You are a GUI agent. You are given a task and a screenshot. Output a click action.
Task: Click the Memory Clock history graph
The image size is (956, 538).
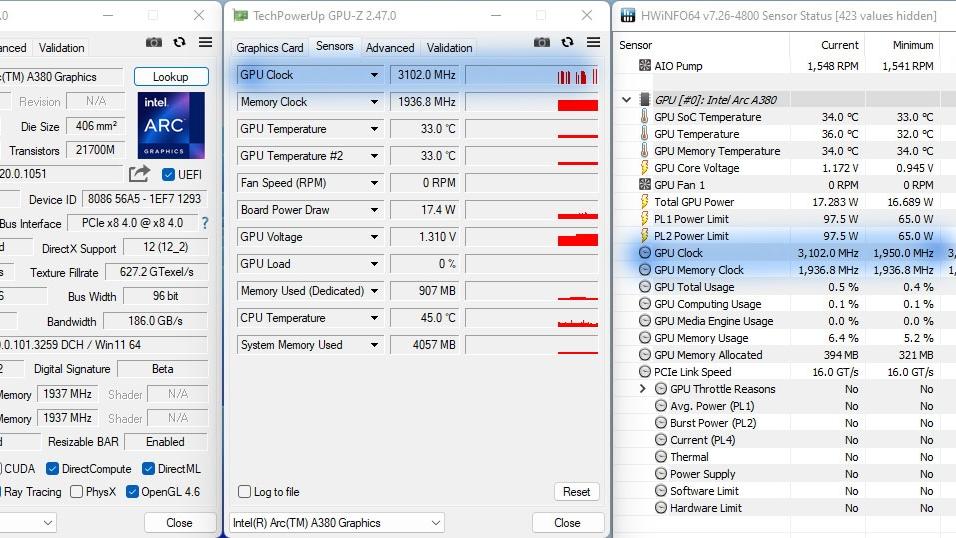(x=532, y=102)
